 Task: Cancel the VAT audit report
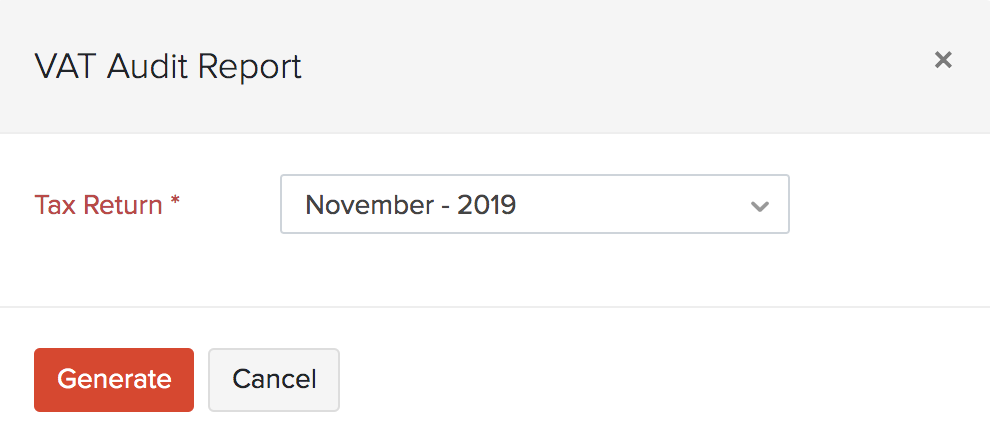tap(274, 380)
